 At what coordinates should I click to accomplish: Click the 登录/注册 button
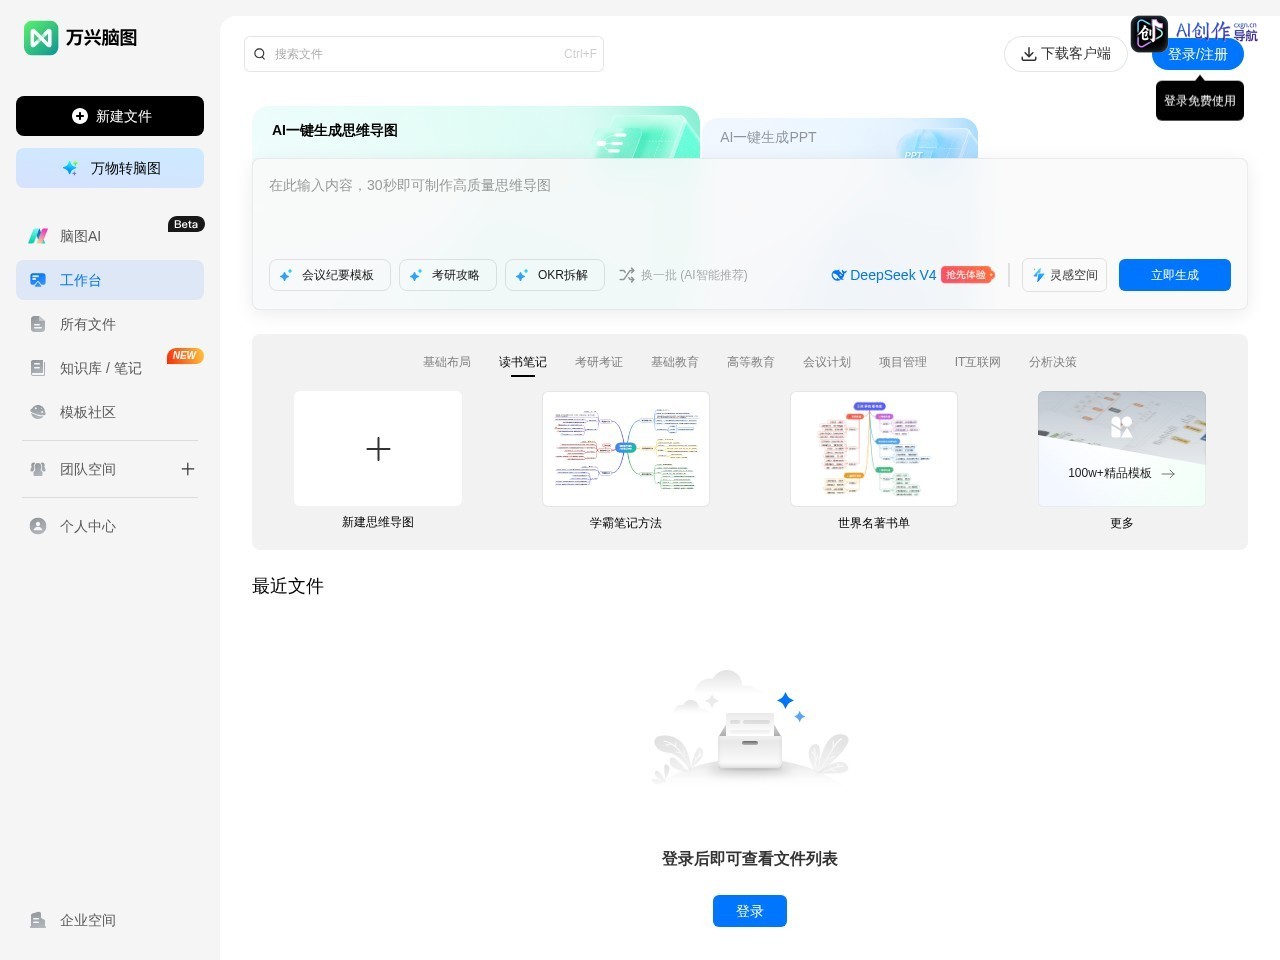[x=1198, y=54]
